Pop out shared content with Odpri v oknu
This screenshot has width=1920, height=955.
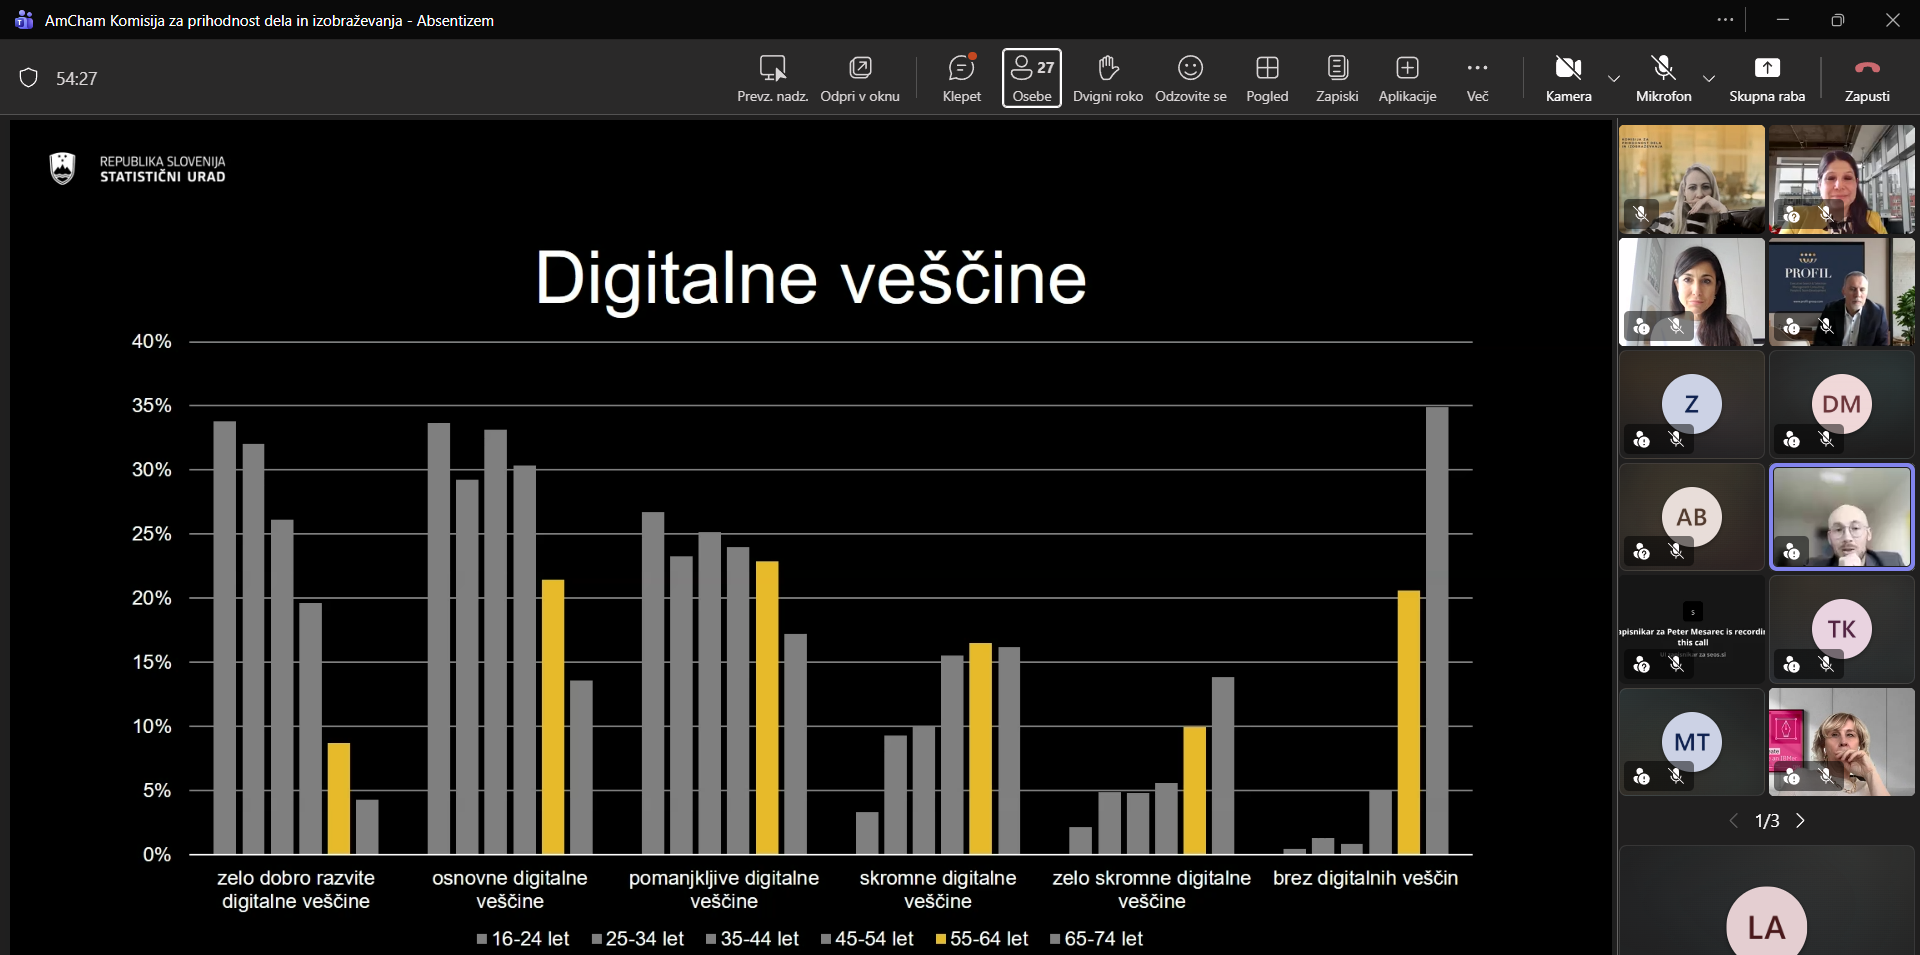click(860, 78)
